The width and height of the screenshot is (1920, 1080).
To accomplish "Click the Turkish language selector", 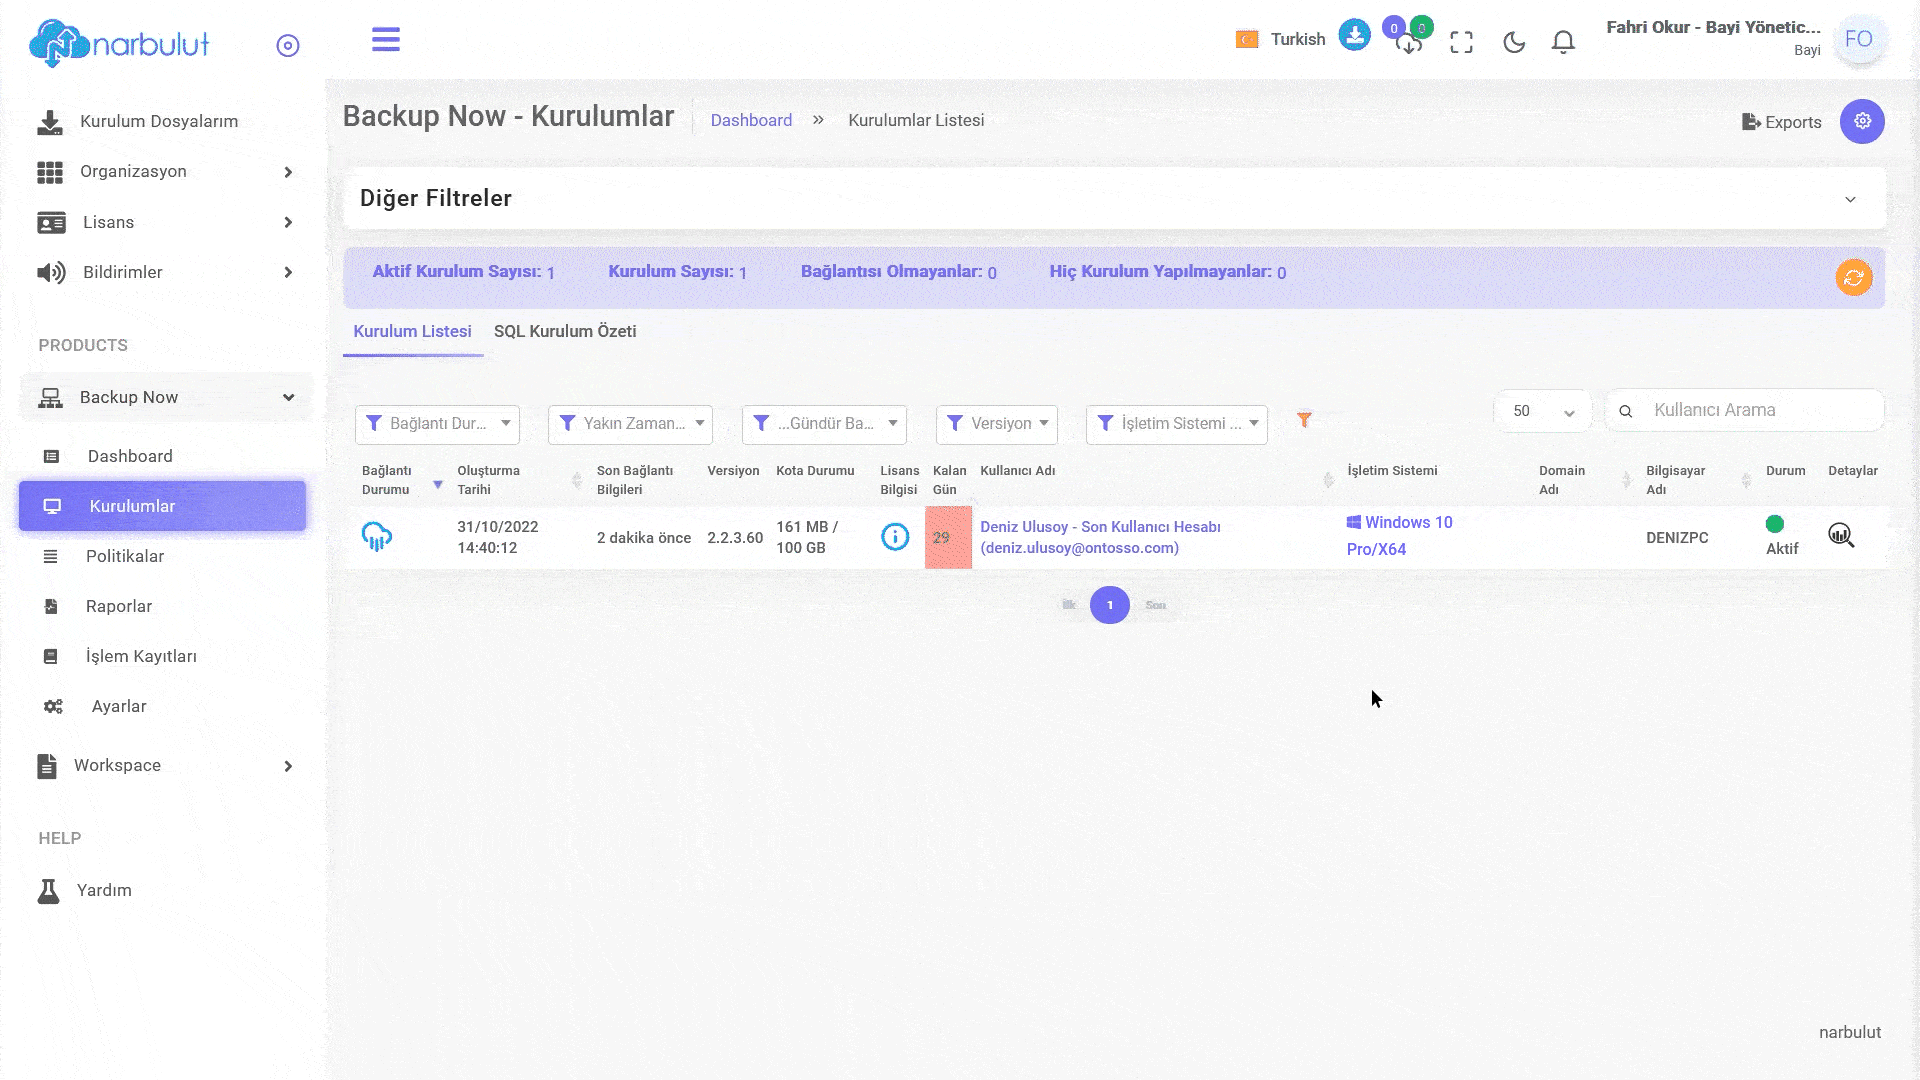I will [x=1281, y=39].
